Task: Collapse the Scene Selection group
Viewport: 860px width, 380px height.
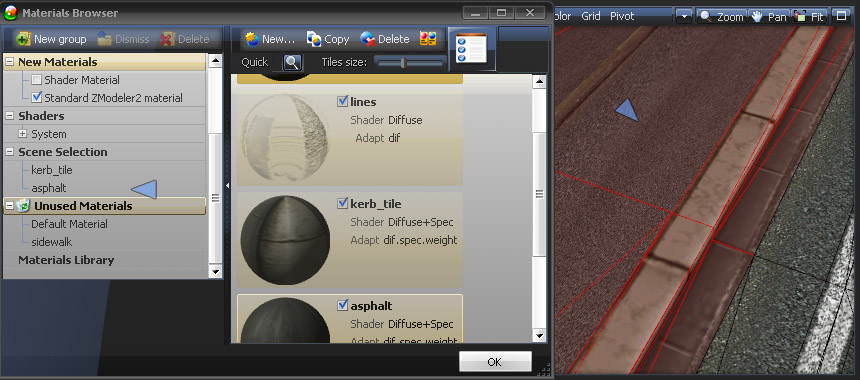Action: pos(9,152)
